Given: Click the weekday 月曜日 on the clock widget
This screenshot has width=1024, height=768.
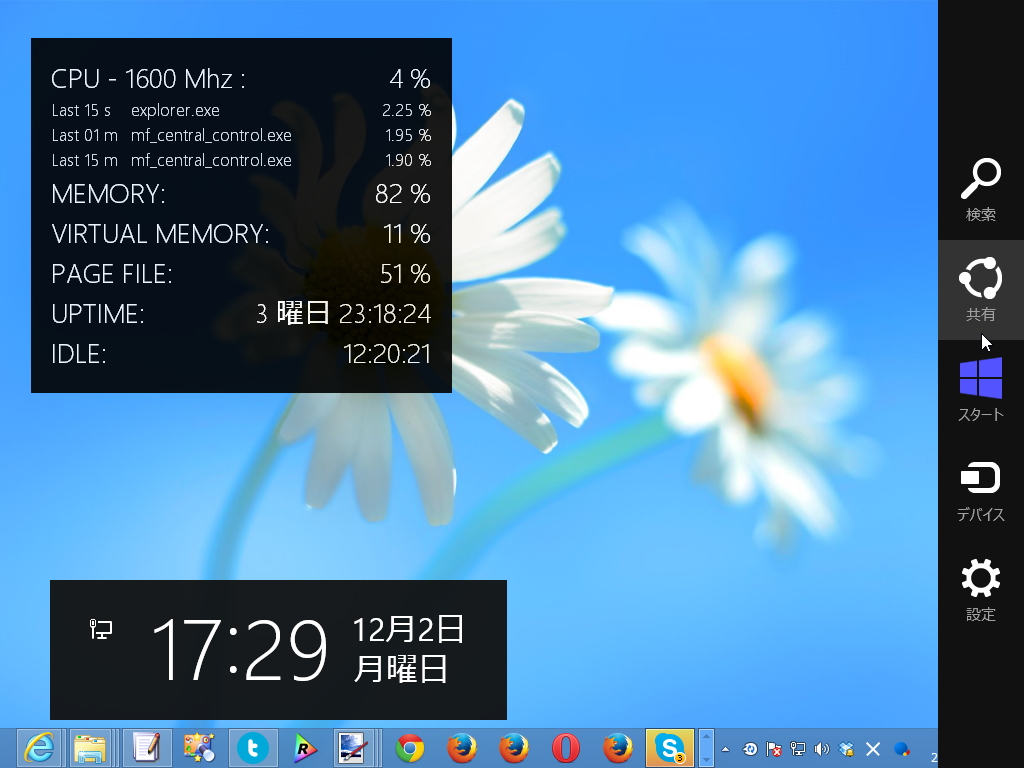Looking at the screenshot, I should click(401, 668).
